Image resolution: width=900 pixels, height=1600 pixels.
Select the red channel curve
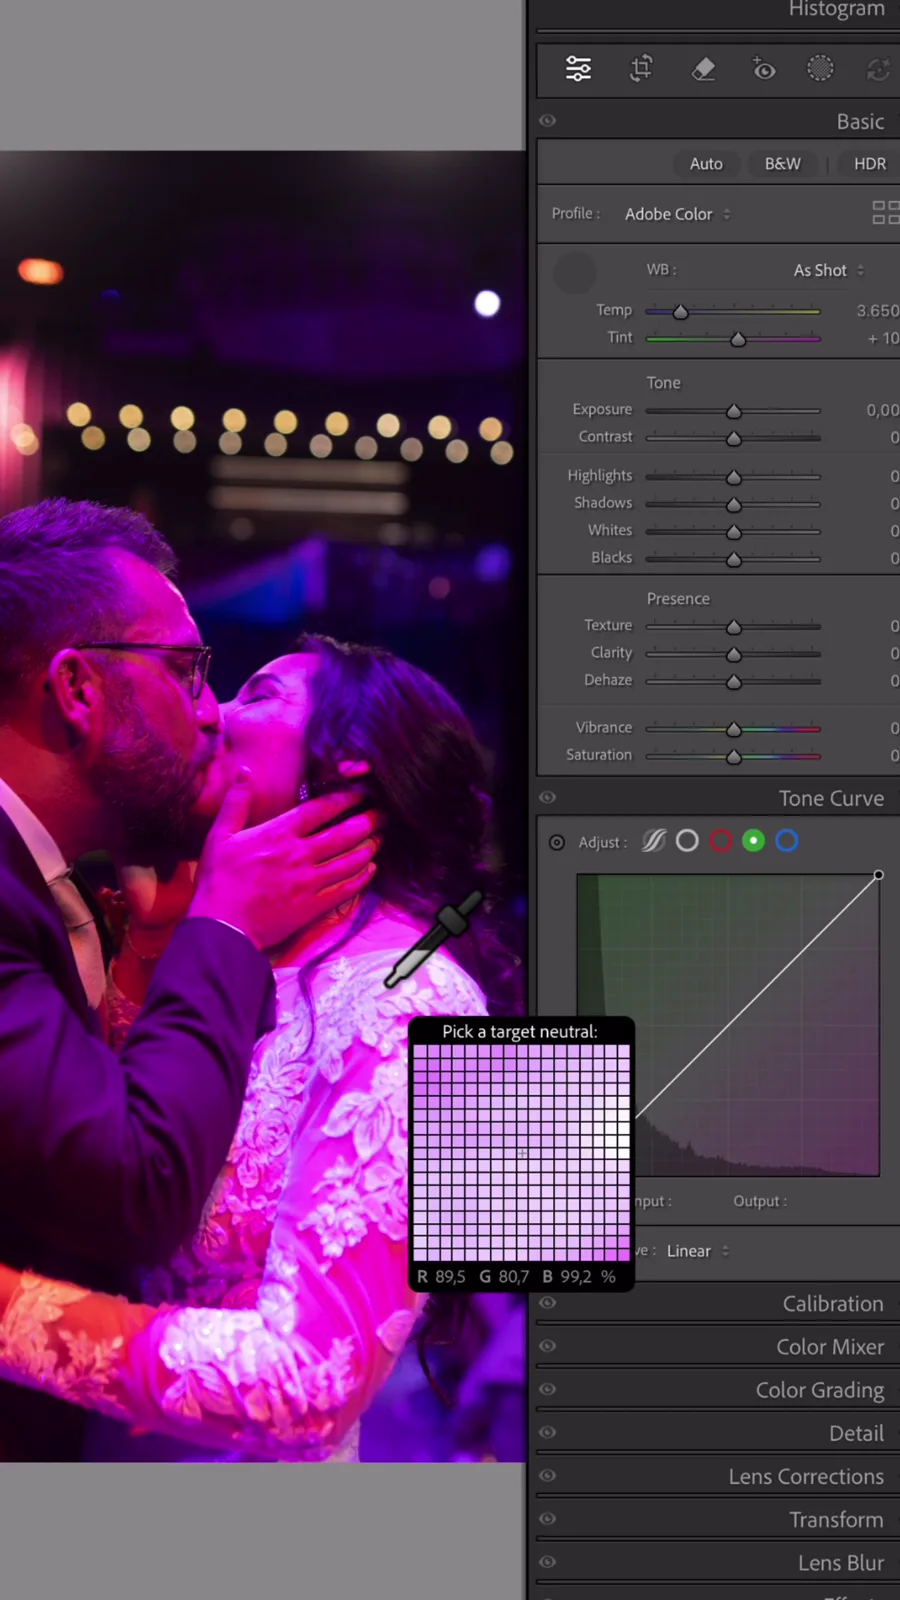coord(721,841)
